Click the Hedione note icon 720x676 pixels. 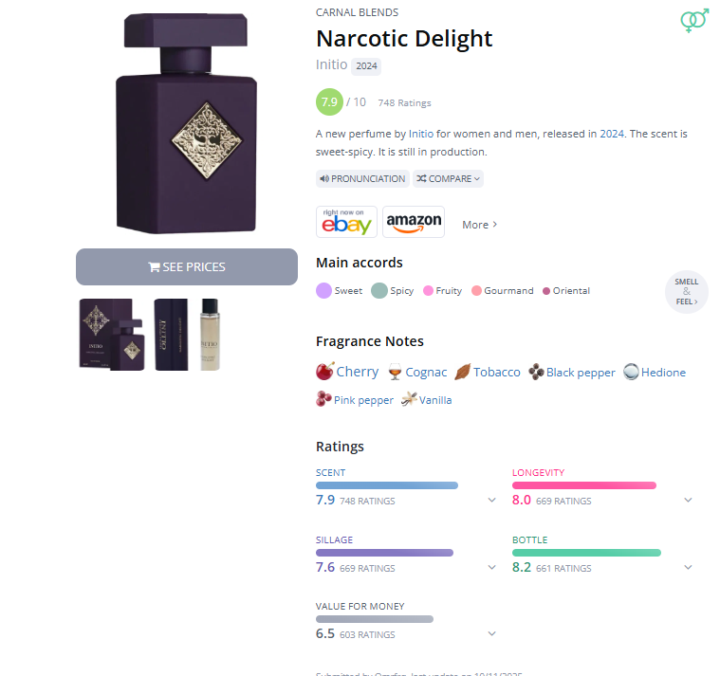pos(631,372)
